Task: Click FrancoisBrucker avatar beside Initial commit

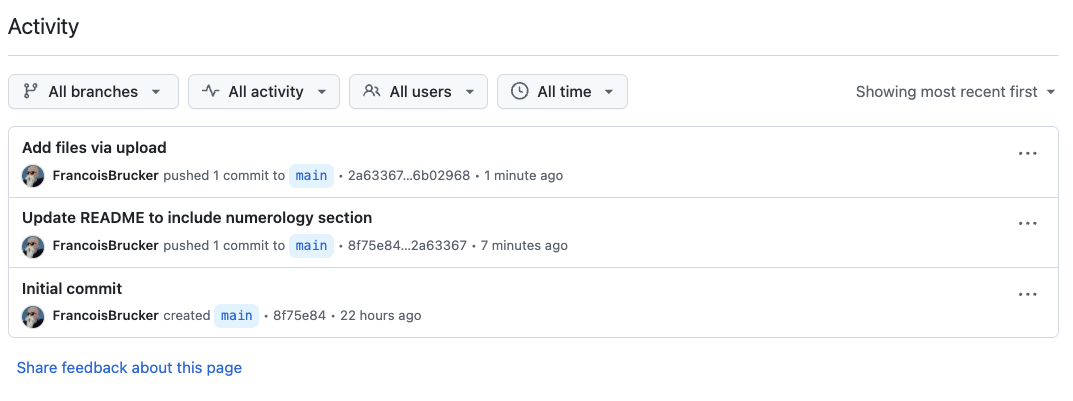Action: (x=33, y=316)
